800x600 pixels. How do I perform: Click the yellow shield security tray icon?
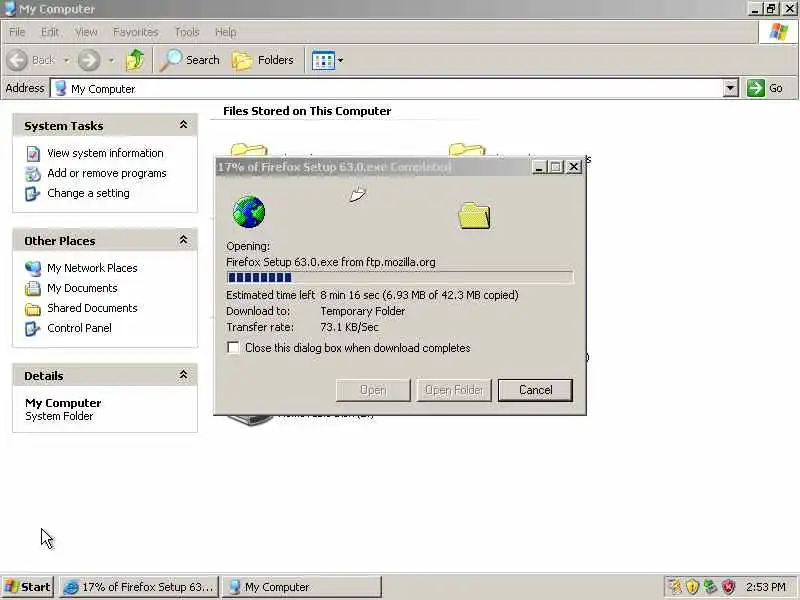coord(692,587)
